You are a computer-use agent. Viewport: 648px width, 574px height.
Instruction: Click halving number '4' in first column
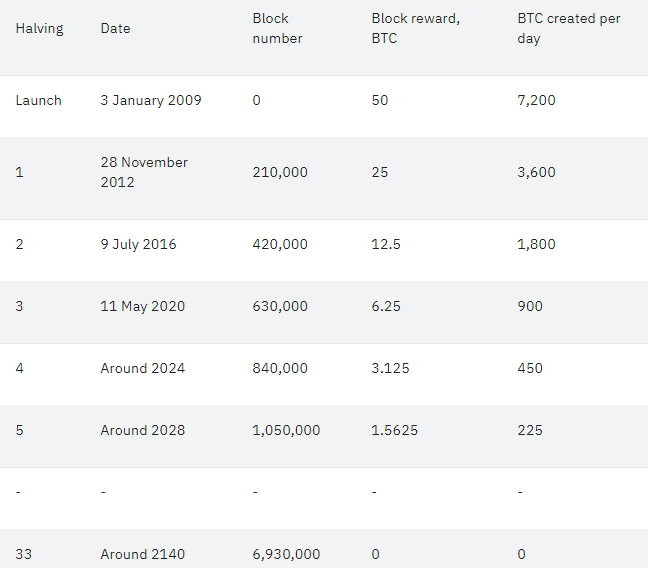(19, 368)
